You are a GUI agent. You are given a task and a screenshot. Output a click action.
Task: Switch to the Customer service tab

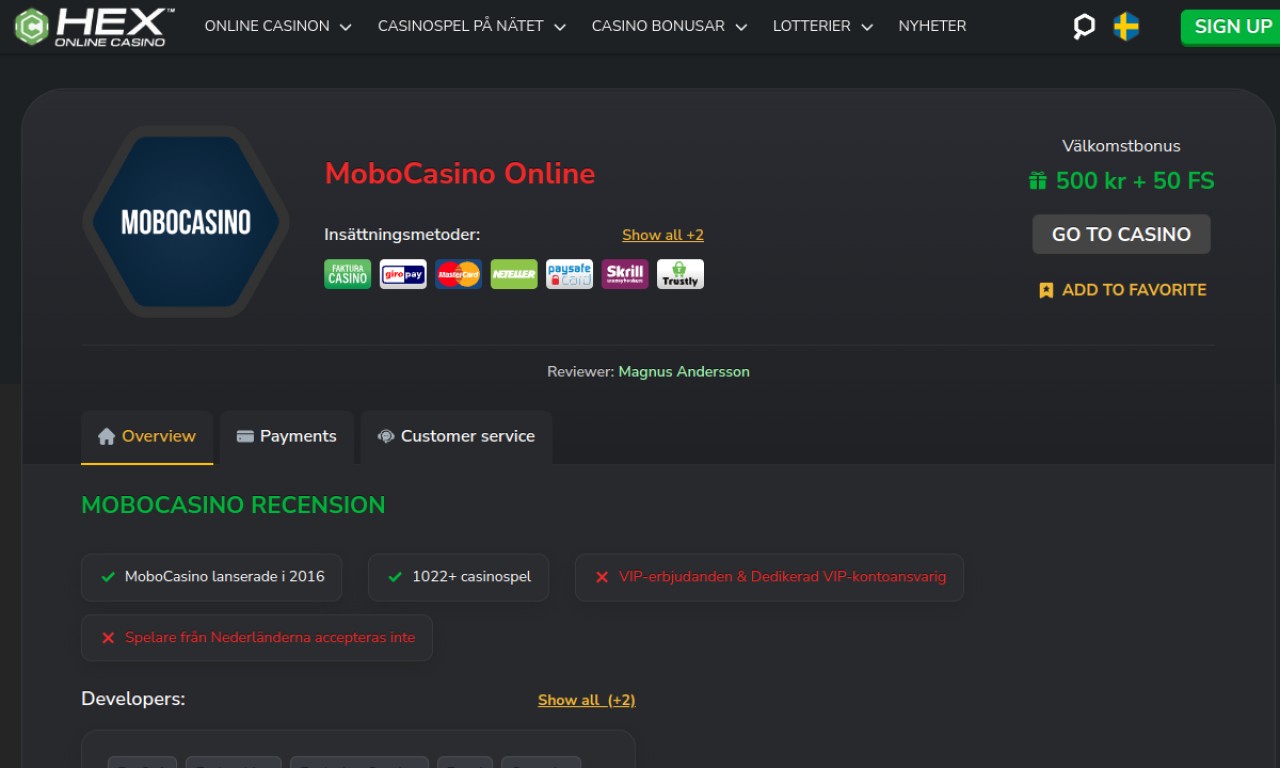pos(456,437)
